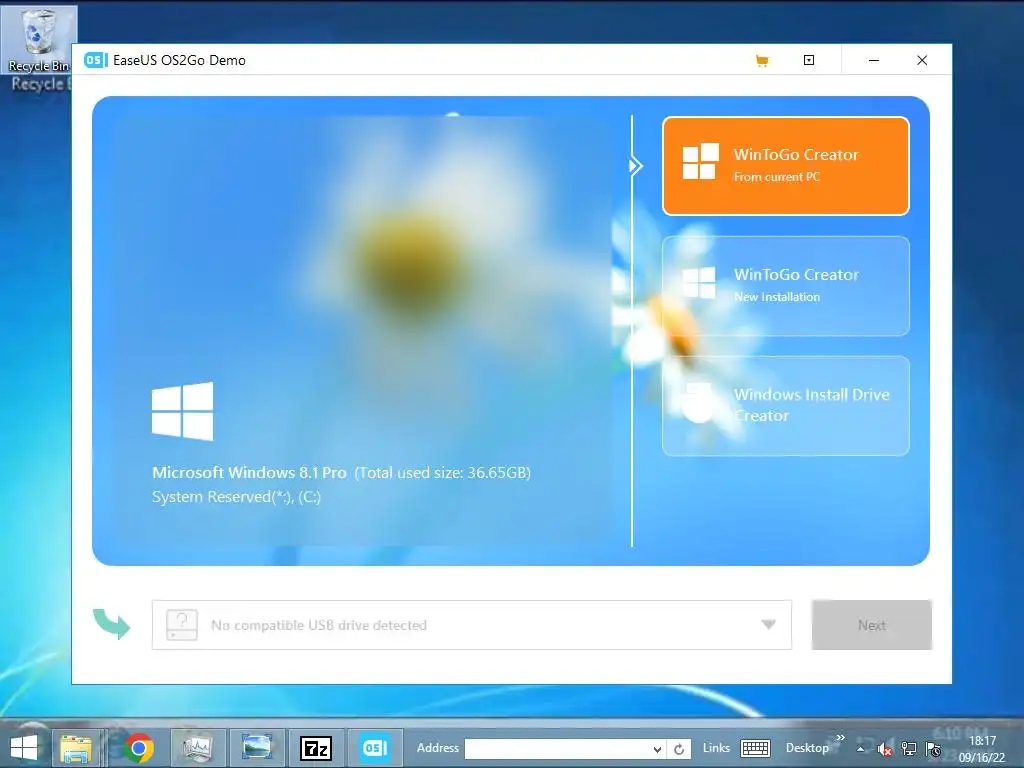Select WinToGo Creator New Installation option
The image size is (1024, 768).
tap(786, 286)
